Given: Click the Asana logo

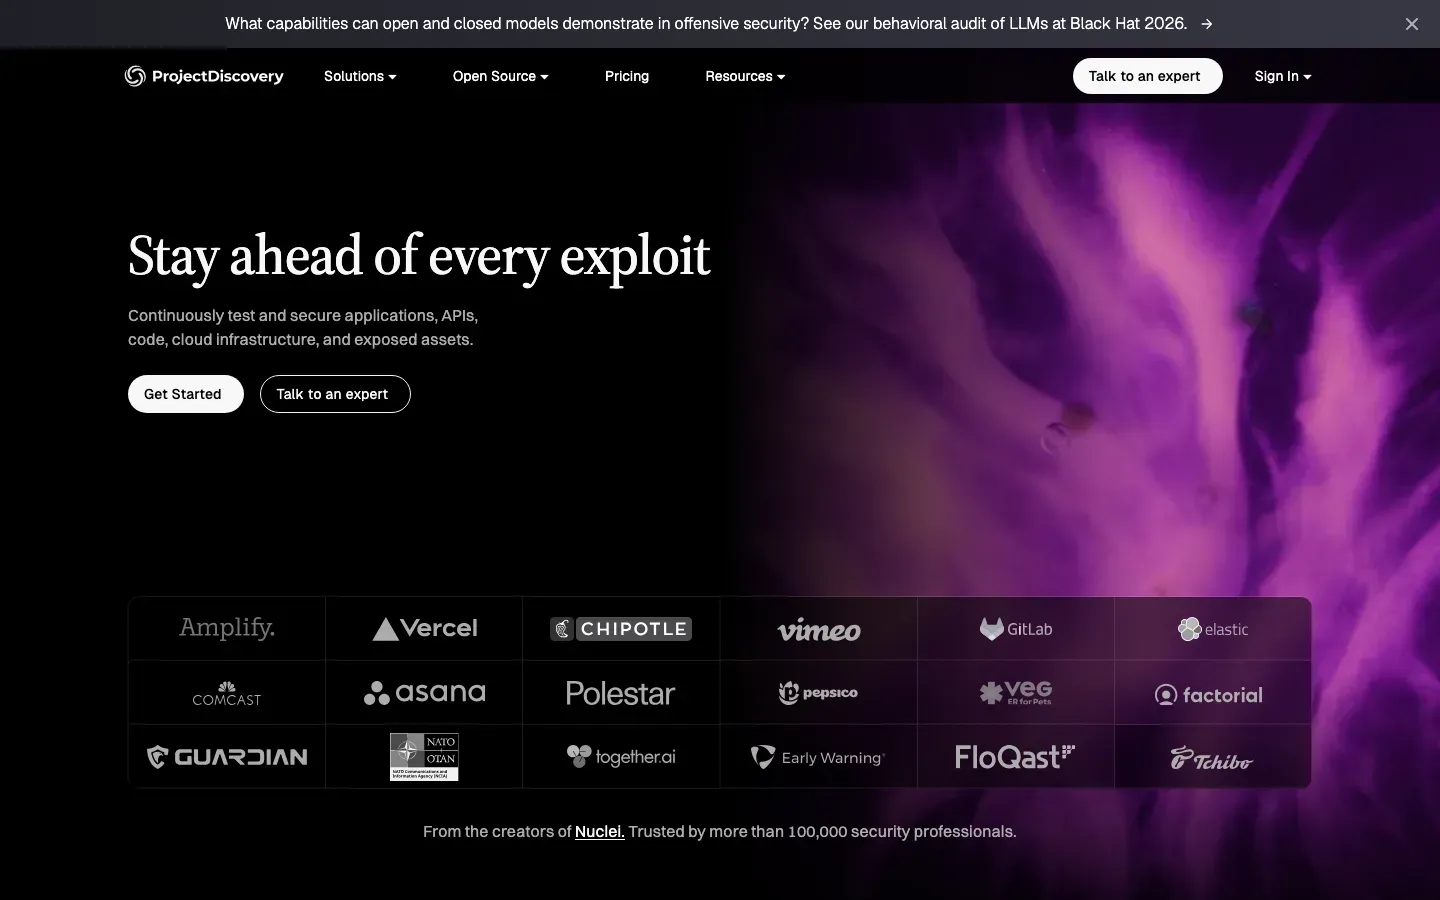Looking at the screenshot, I should click(425, 692).
